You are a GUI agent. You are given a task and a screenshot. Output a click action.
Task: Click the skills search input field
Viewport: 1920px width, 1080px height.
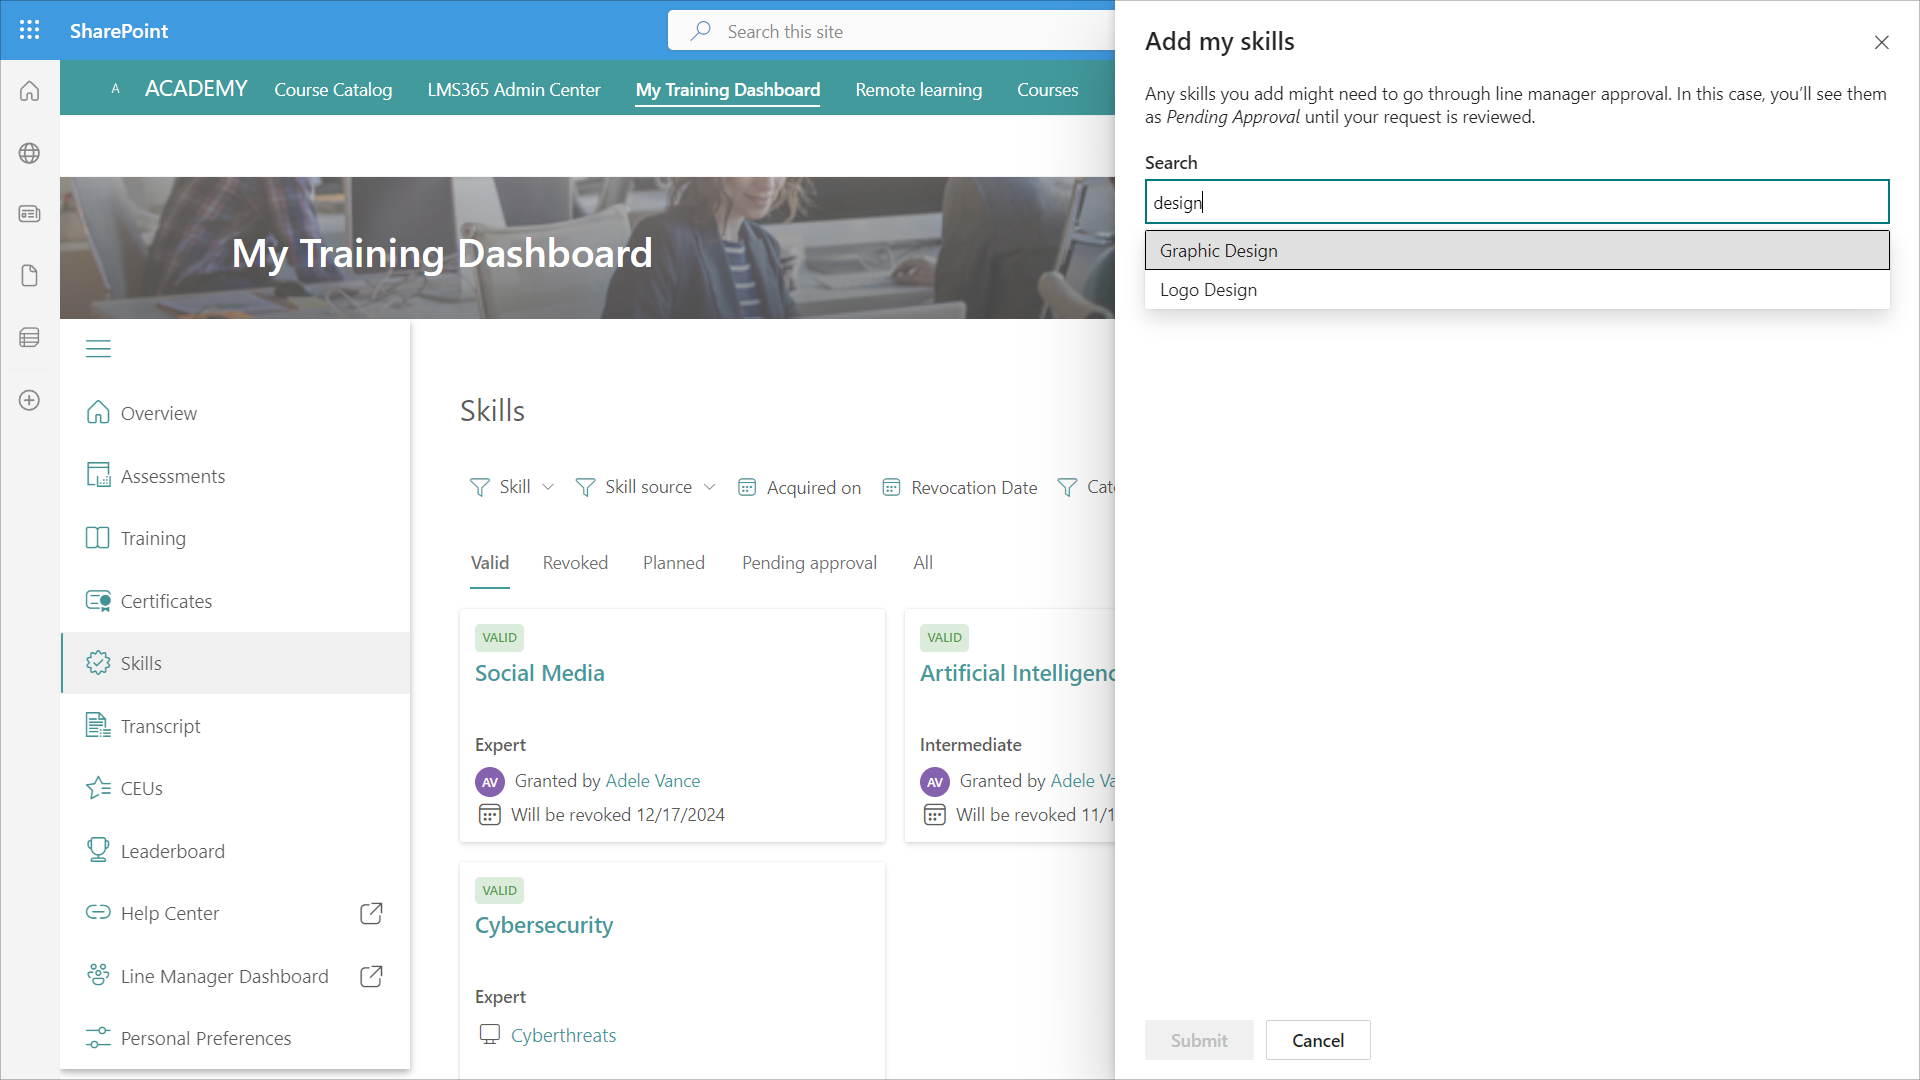pos(1516,202)
